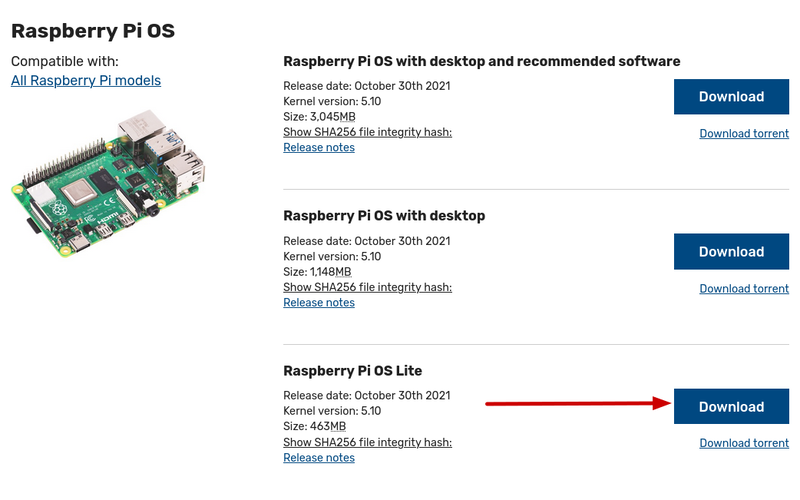The image size is (800, 500).
Task: Click the MB abbreviation beside size 3,045
Action: pyautogui.click(x=345, y=116)
